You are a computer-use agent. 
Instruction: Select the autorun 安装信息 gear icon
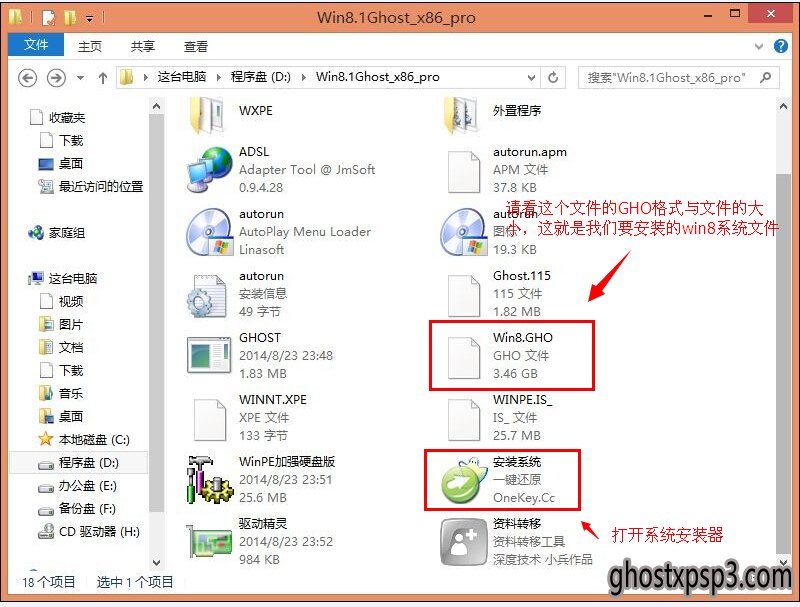pos(206,296)
